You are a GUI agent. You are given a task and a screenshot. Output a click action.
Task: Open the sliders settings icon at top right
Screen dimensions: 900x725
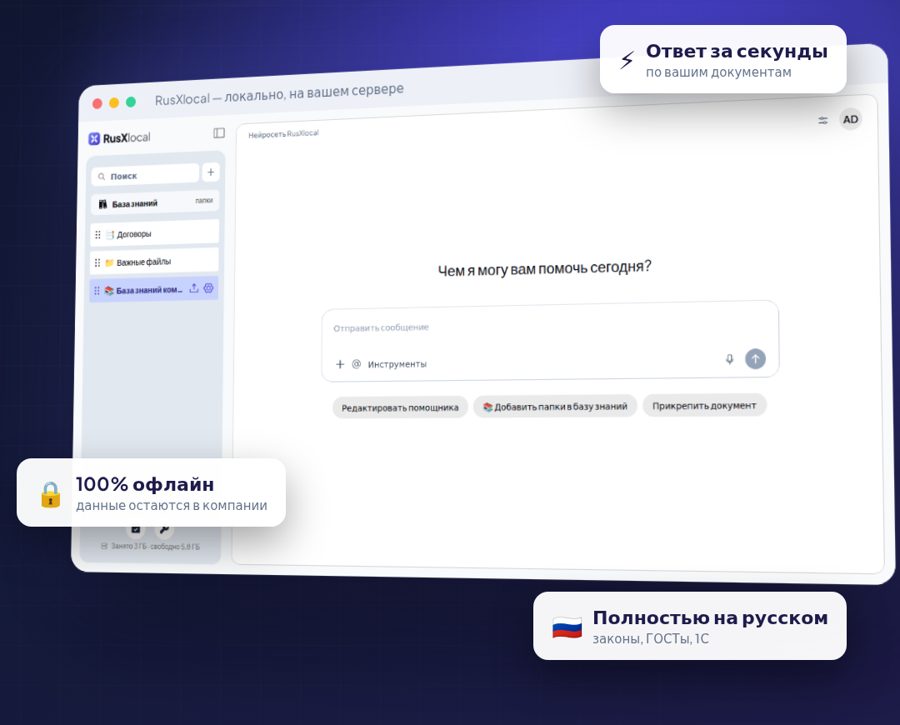click(823, 120)
